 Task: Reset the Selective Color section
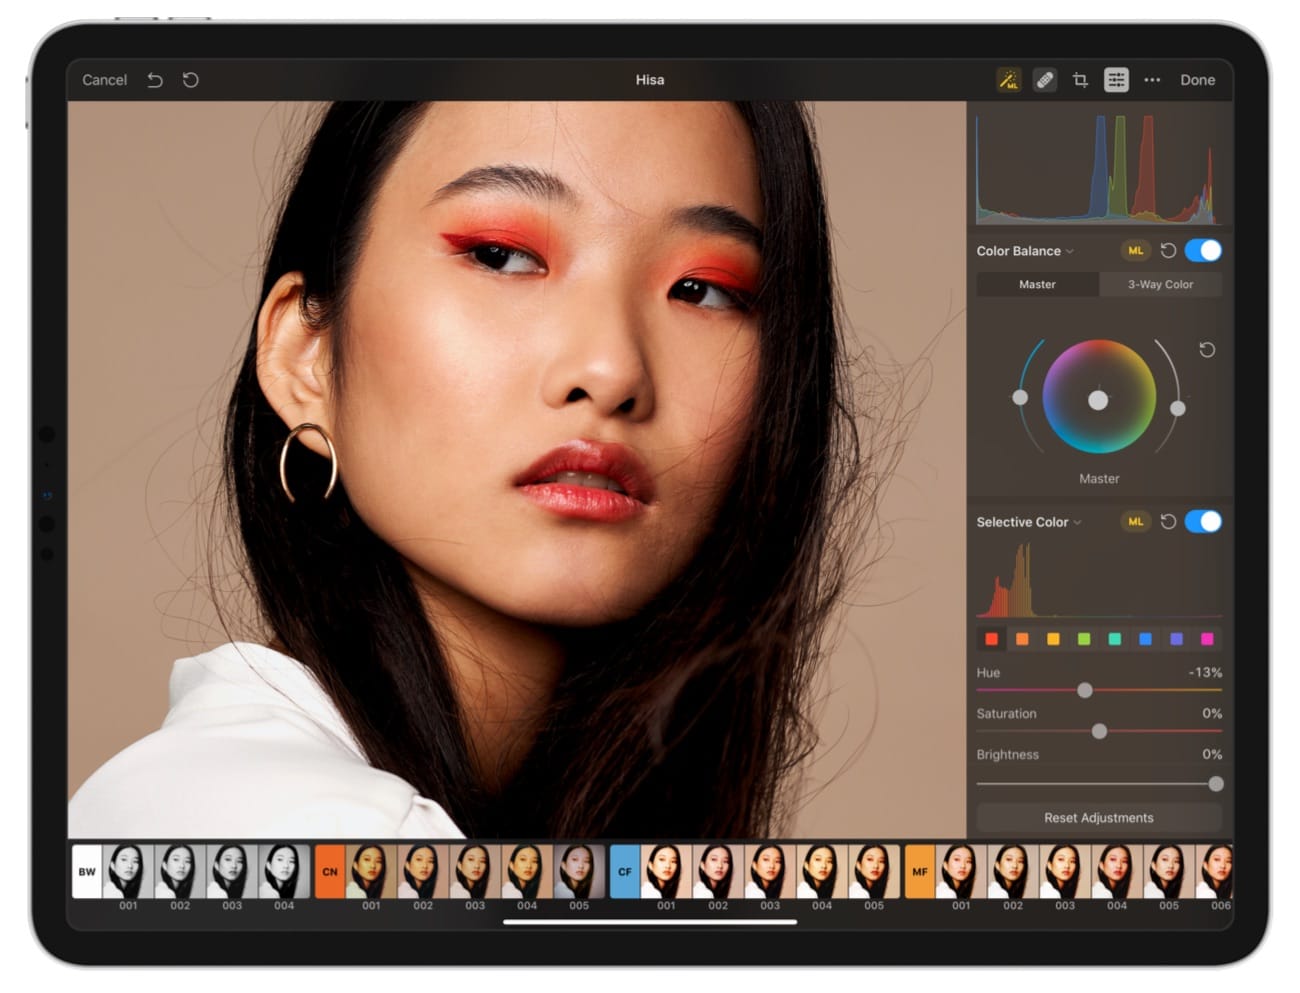(1168, 522)
